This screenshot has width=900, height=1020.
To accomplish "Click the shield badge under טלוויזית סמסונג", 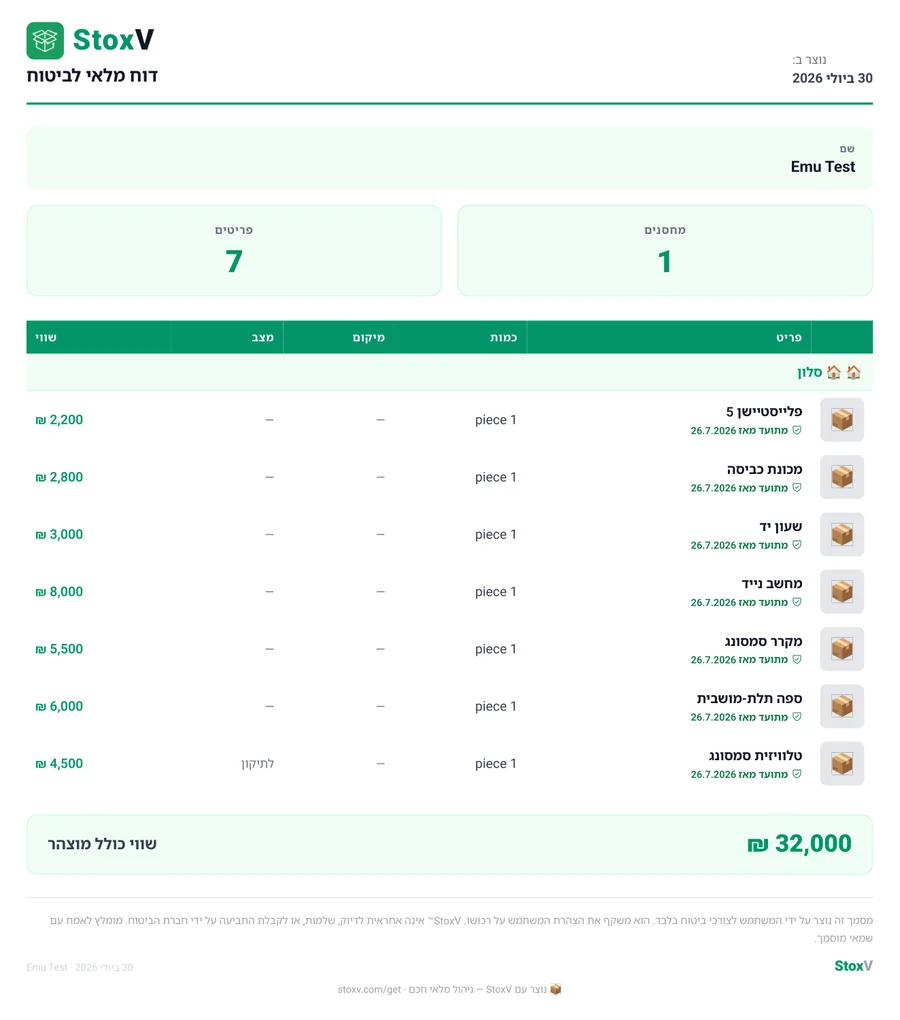I will pyautogui.click(x=797, y=774).
